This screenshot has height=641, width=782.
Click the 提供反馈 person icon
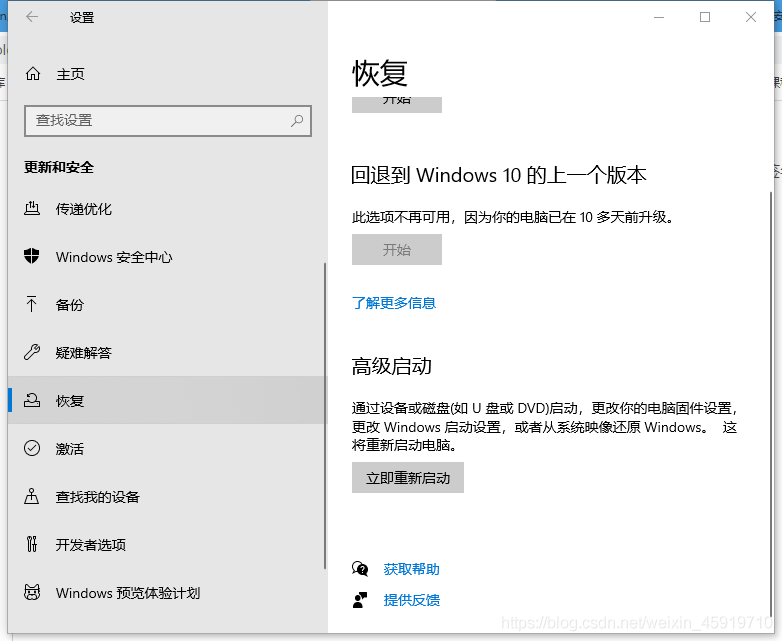[x=360, y=600]
